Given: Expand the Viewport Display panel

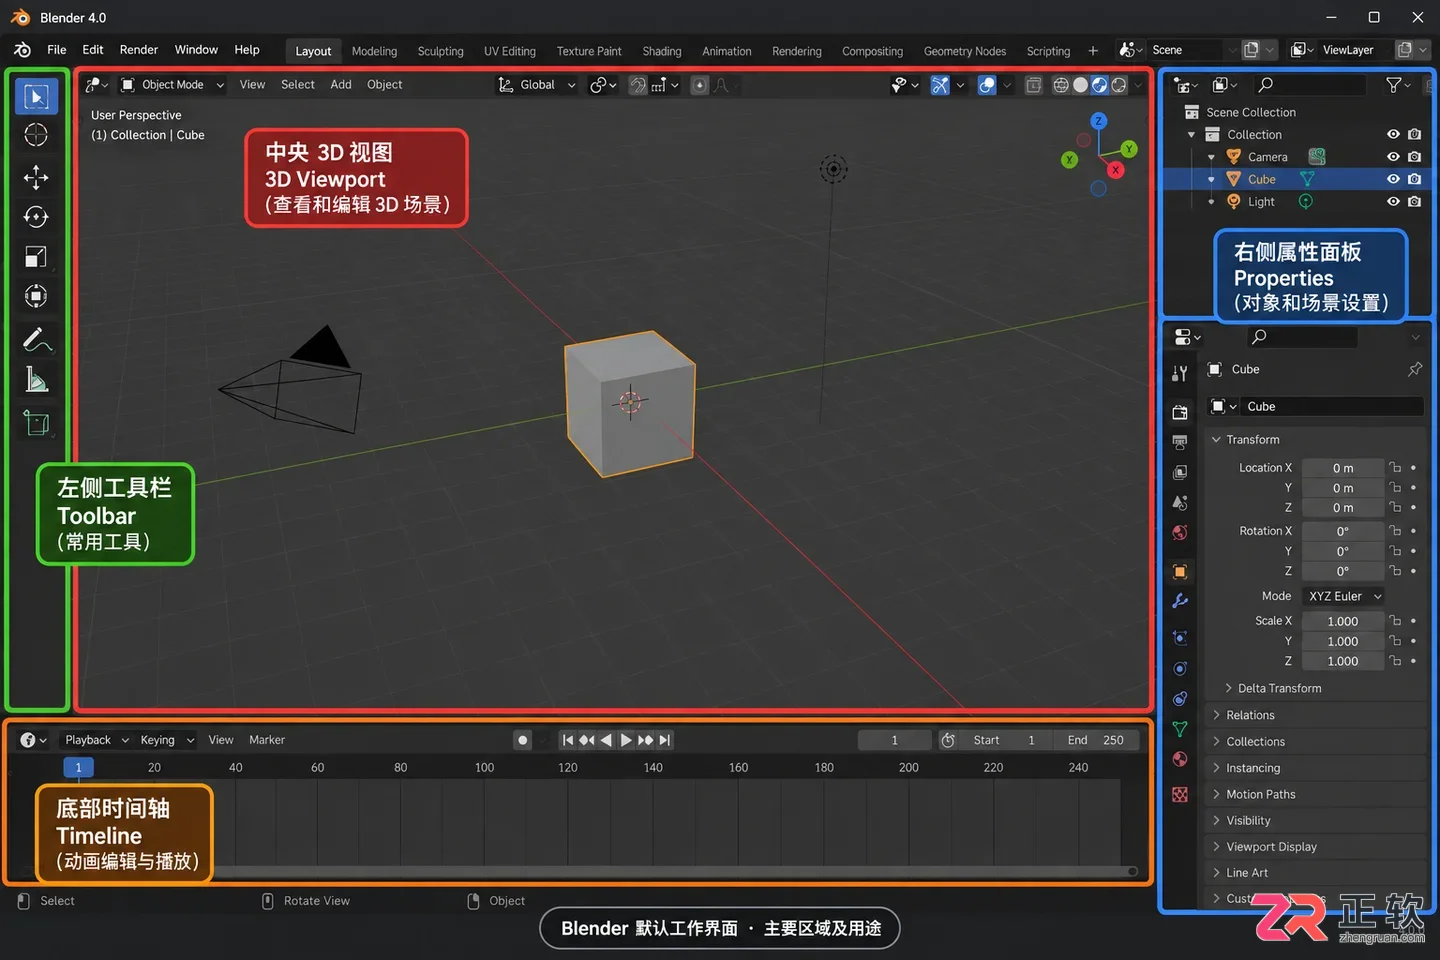Looking at the screenshot, I should click(1271, 846).
